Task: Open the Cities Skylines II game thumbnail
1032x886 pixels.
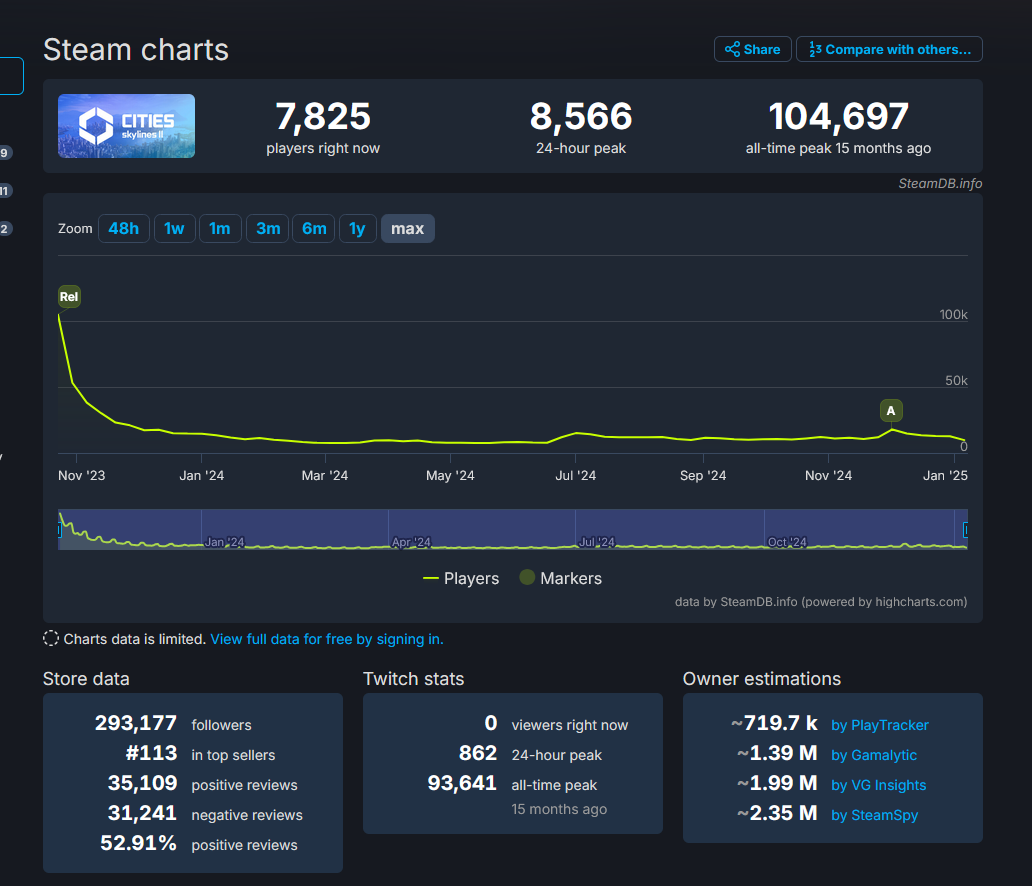Action: [126, 126]
